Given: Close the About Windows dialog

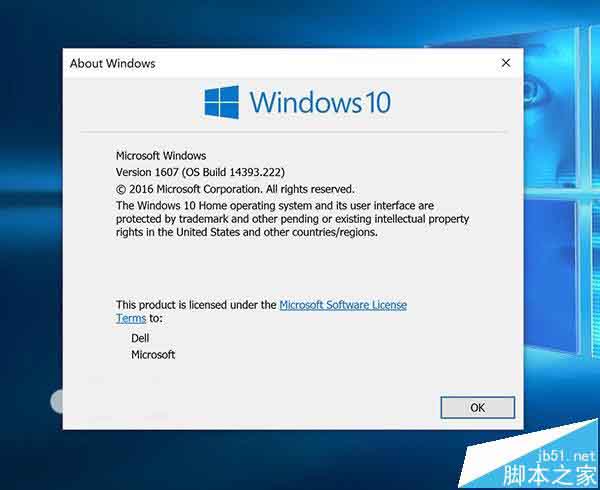Looking at the screenshot, I should (506, 63).
